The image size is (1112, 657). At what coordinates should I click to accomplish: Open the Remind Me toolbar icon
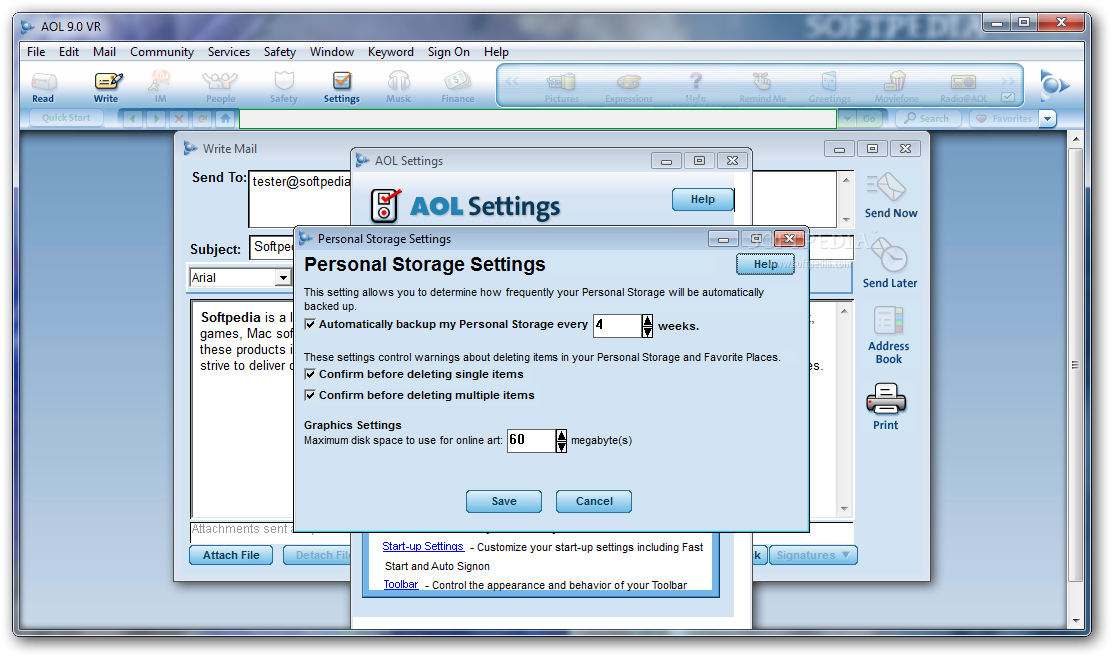762,88
